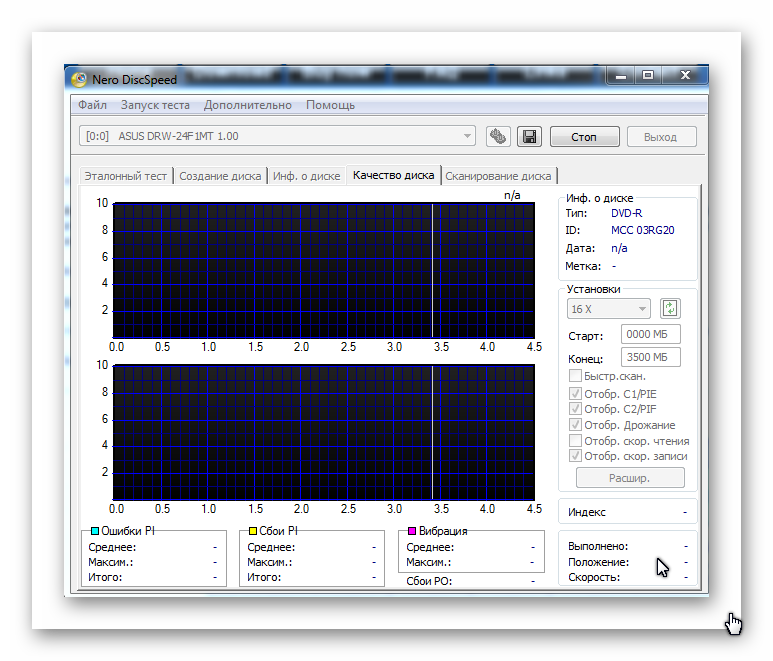Open the Файл menu

point(92,105)
